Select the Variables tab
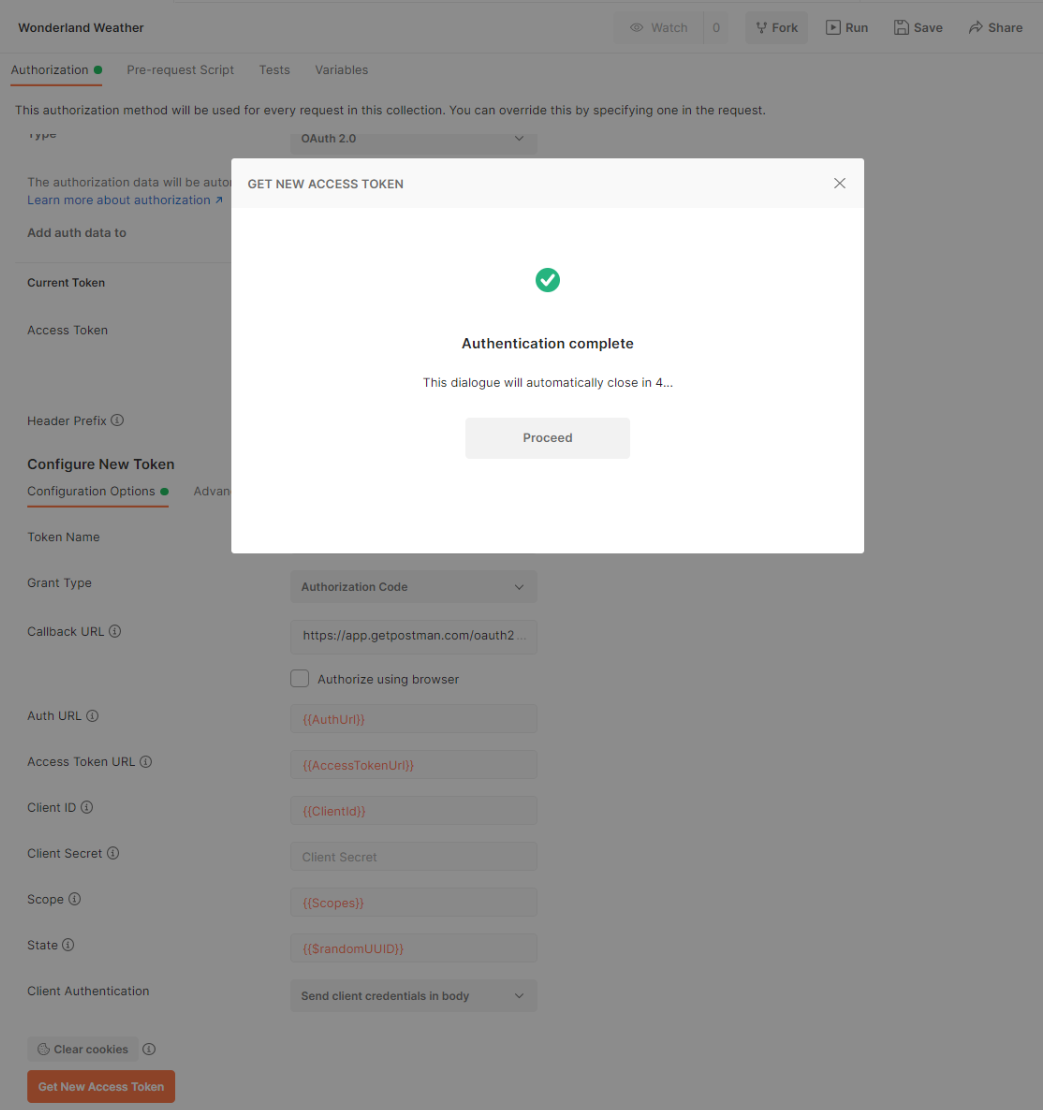1043x1110 pixels. tap(341, 69)
